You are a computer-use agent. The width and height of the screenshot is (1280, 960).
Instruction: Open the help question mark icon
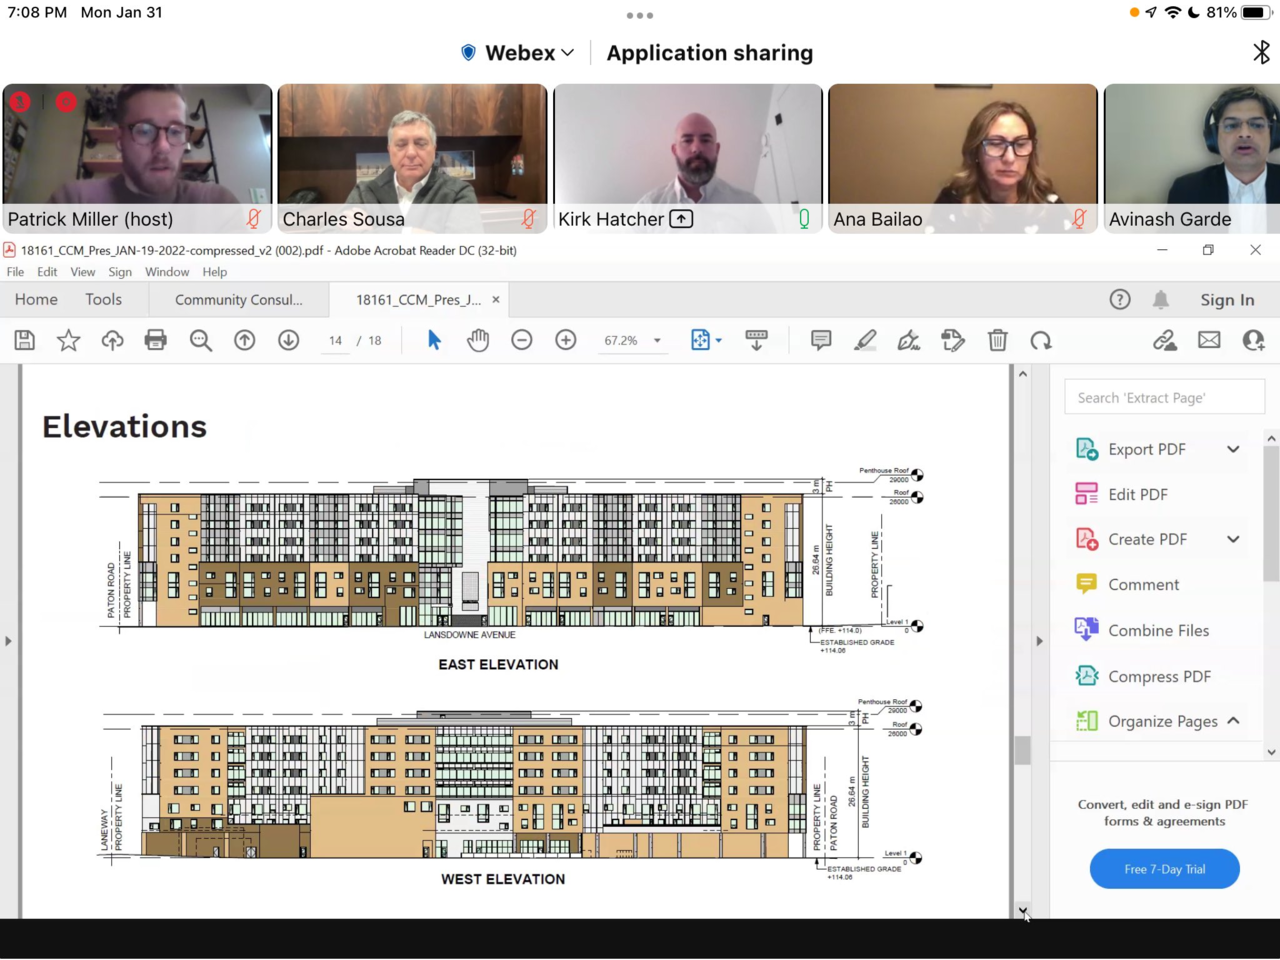pyautogui.click(x=1120, y=300)
